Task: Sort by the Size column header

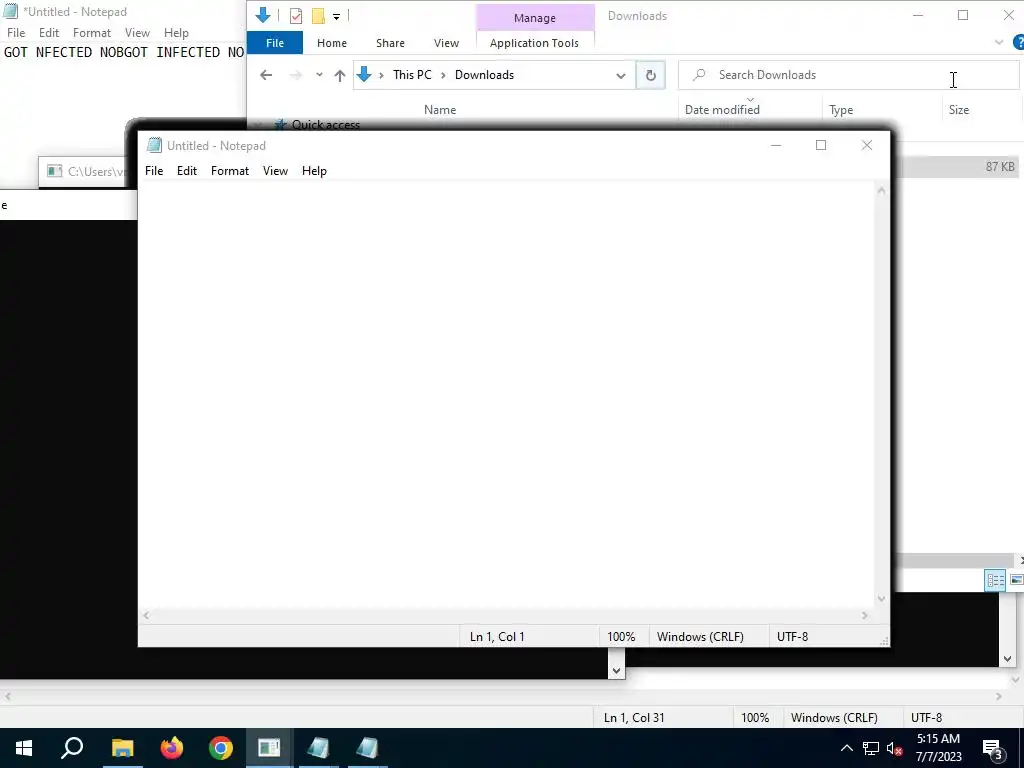Action: point(959,110)
